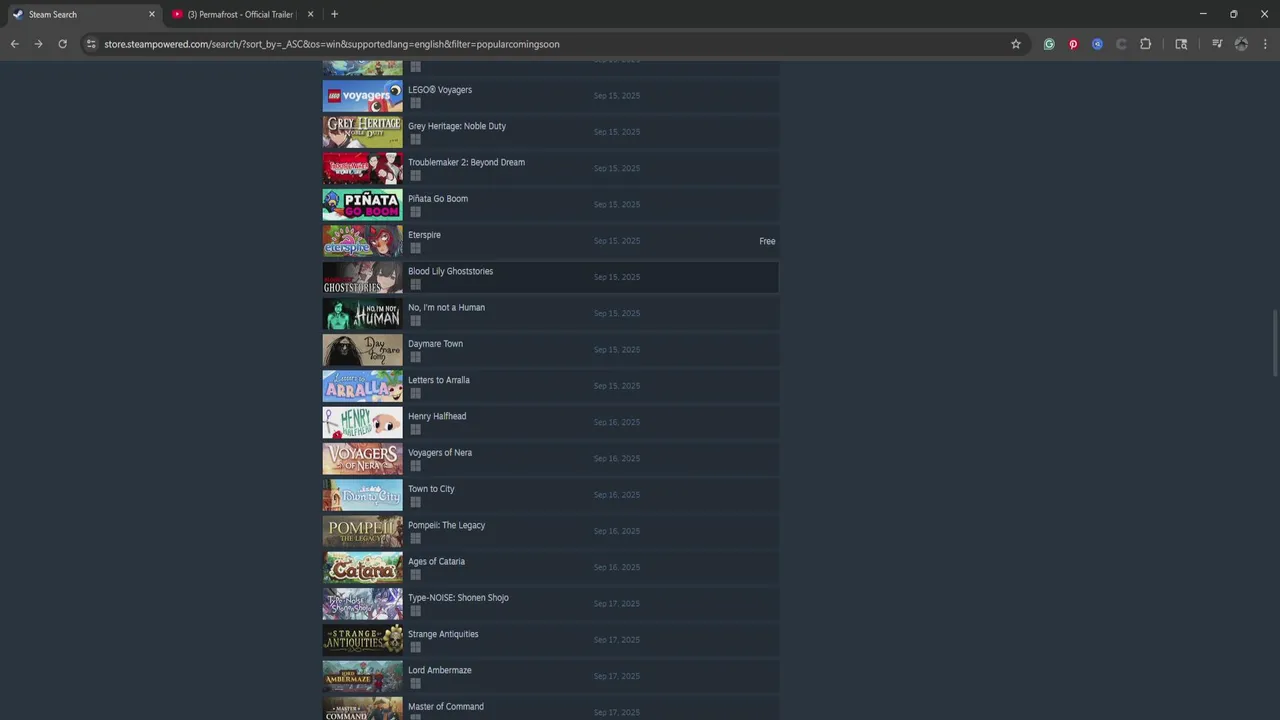Viewport: 1280px width, 720px height.
Task: Open the grey C extension icon
Action: (1121, 44)
